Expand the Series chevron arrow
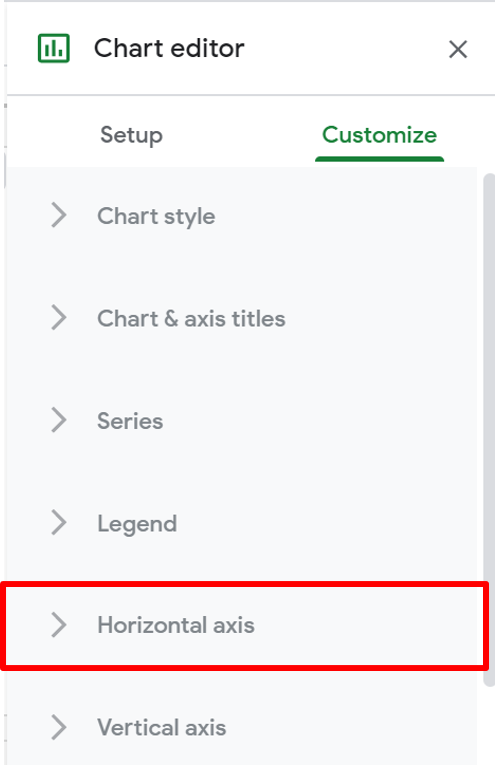Screen dimensions: 495x765 click(59, 420)
